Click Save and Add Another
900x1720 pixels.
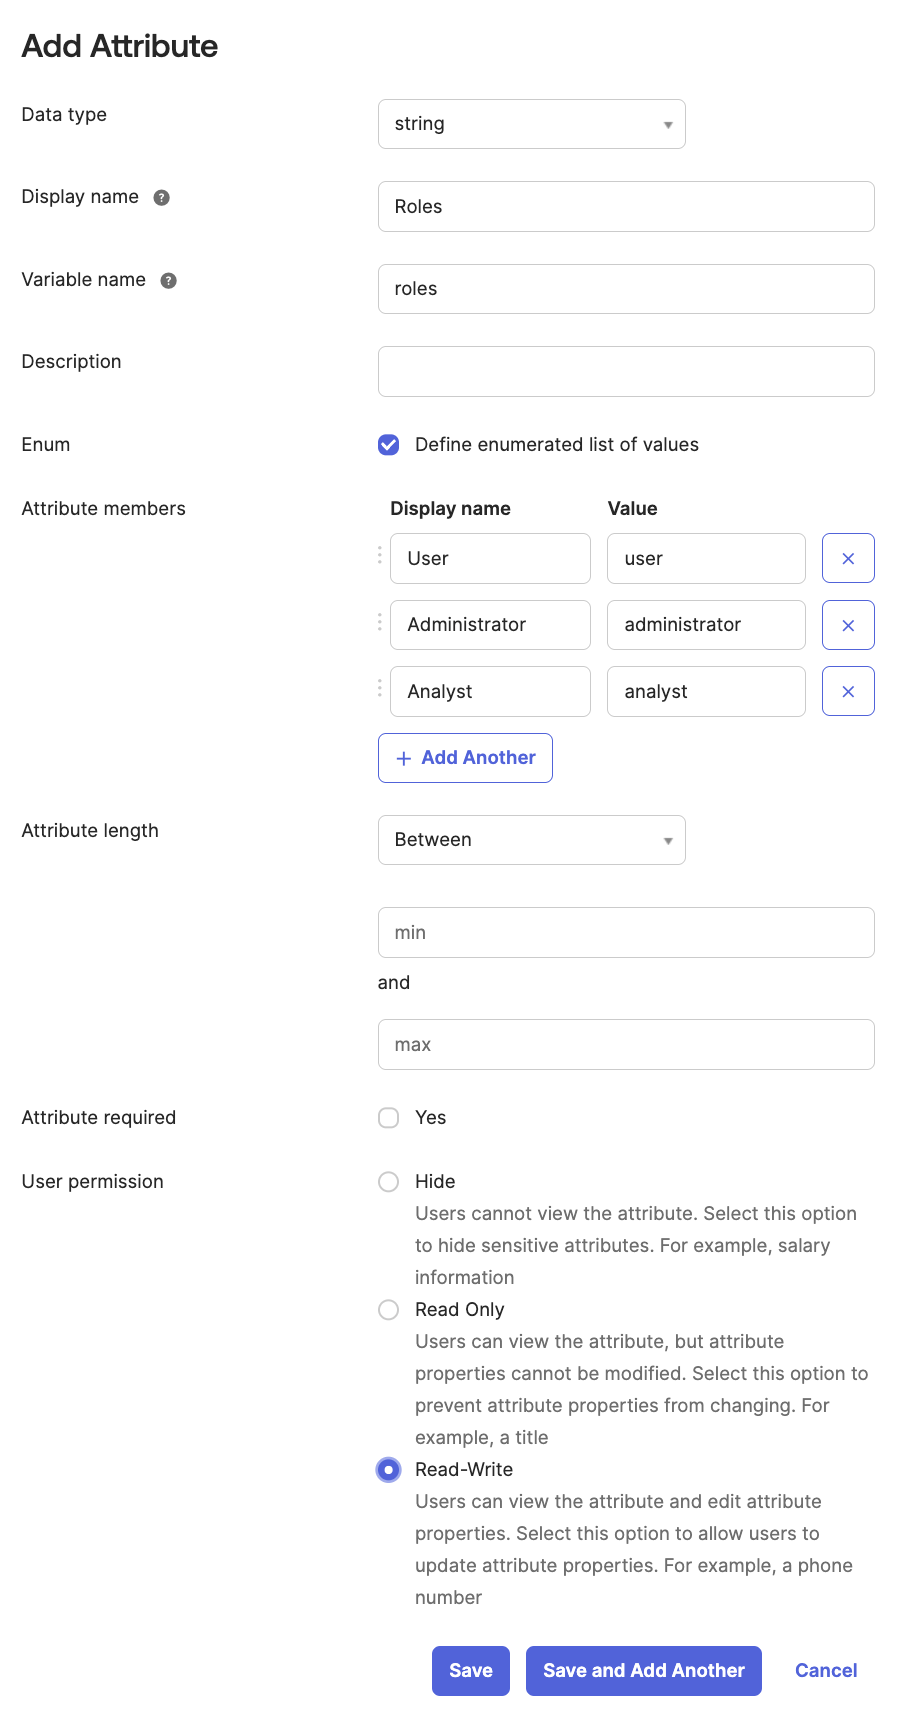click(x=643, y=1670)
